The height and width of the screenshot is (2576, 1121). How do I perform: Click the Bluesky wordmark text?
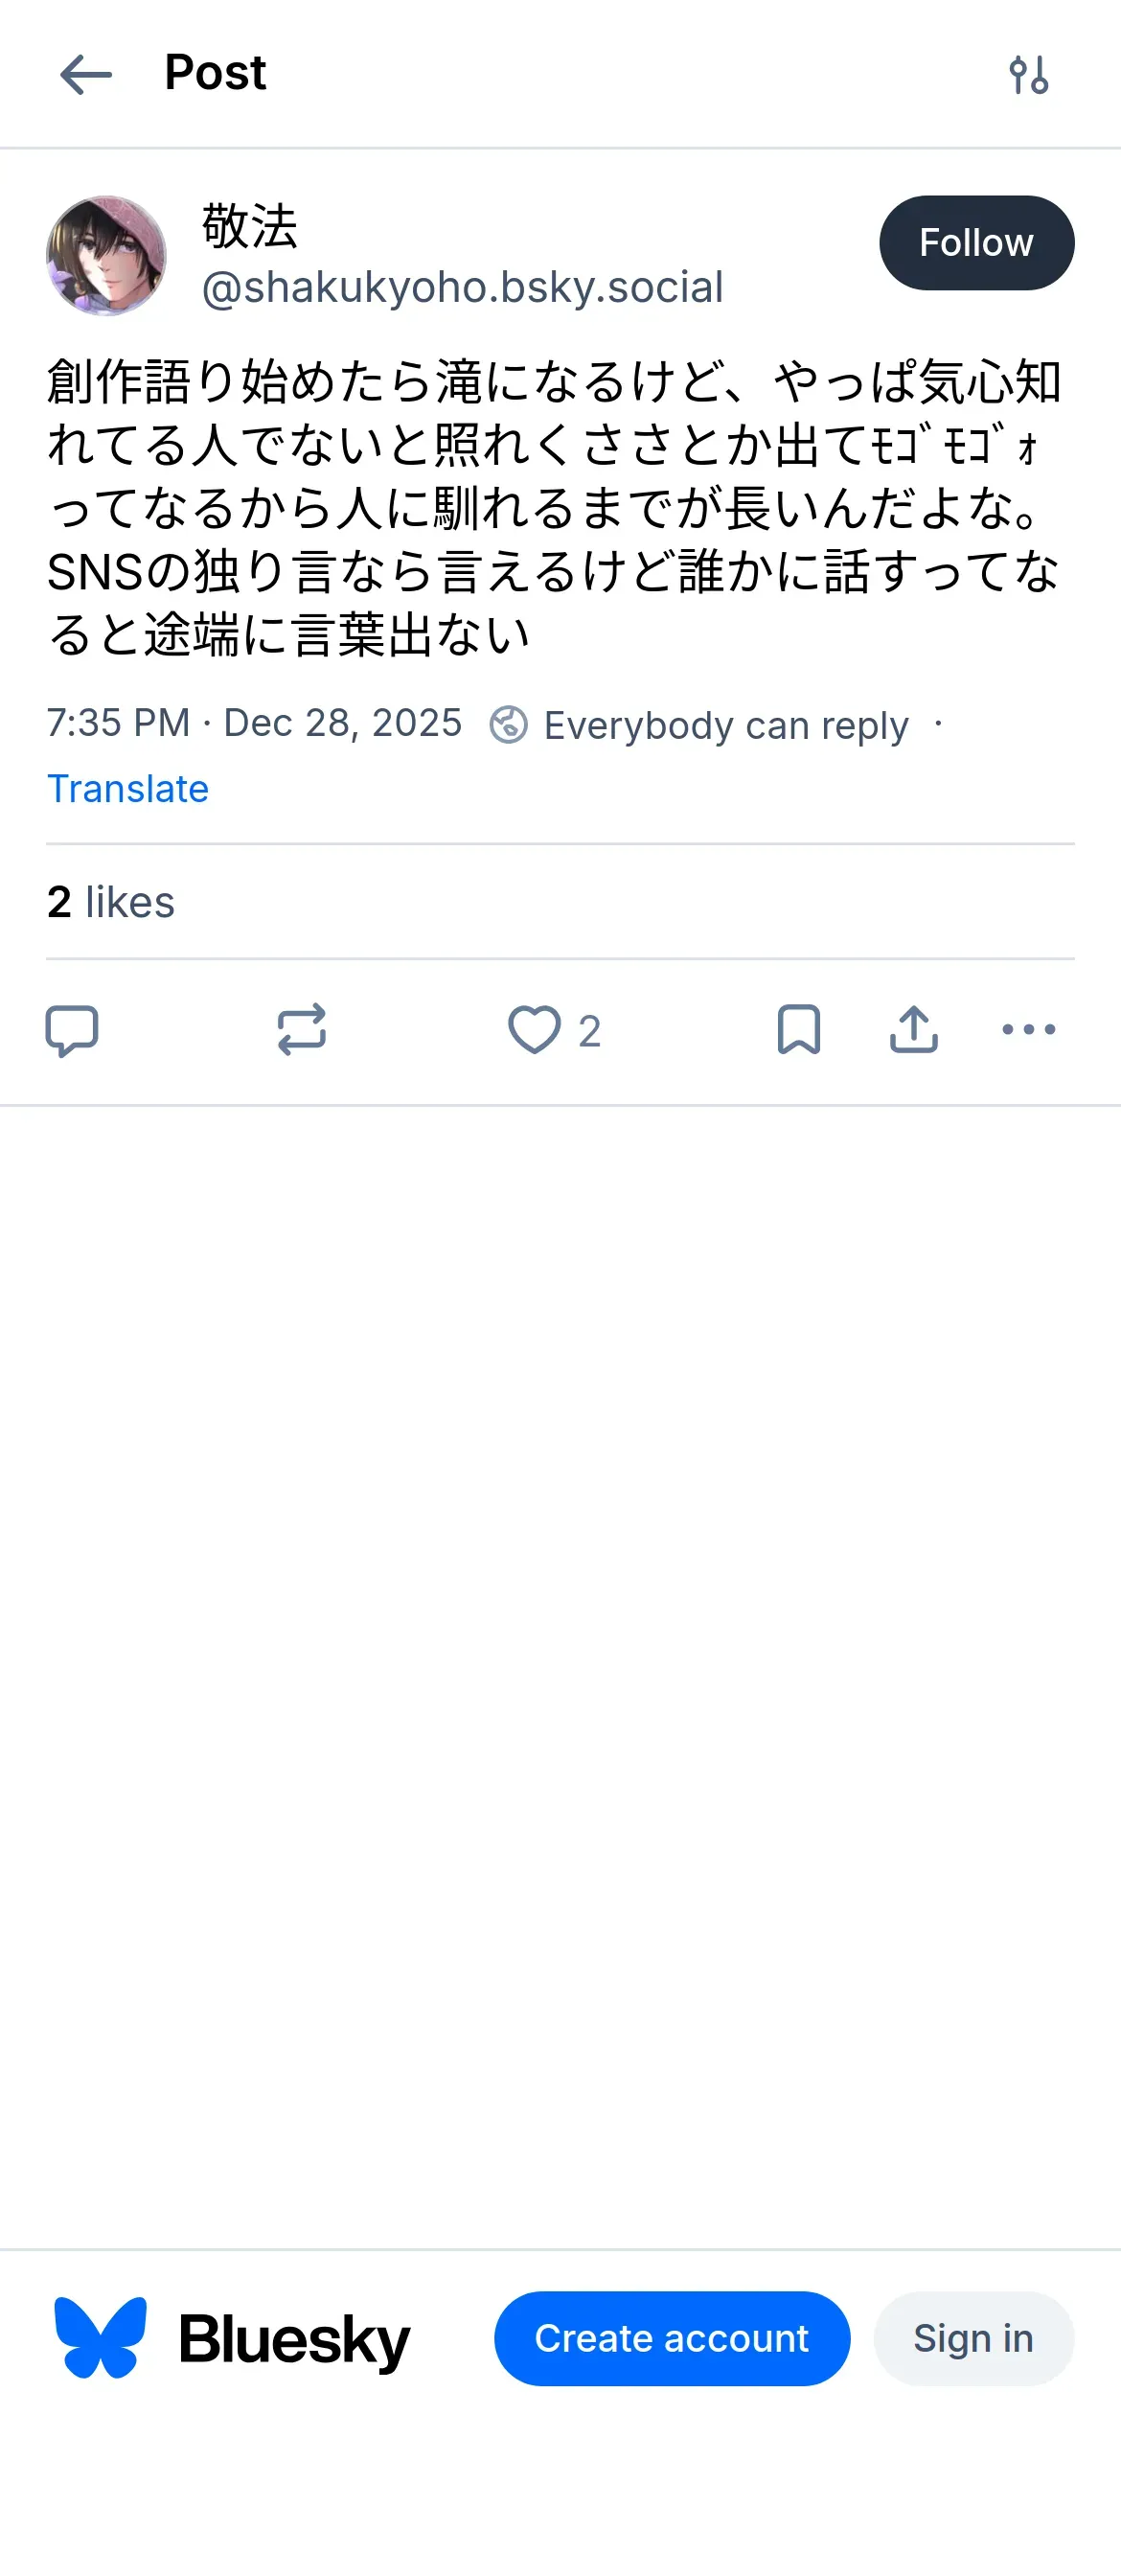point(294,2340)
